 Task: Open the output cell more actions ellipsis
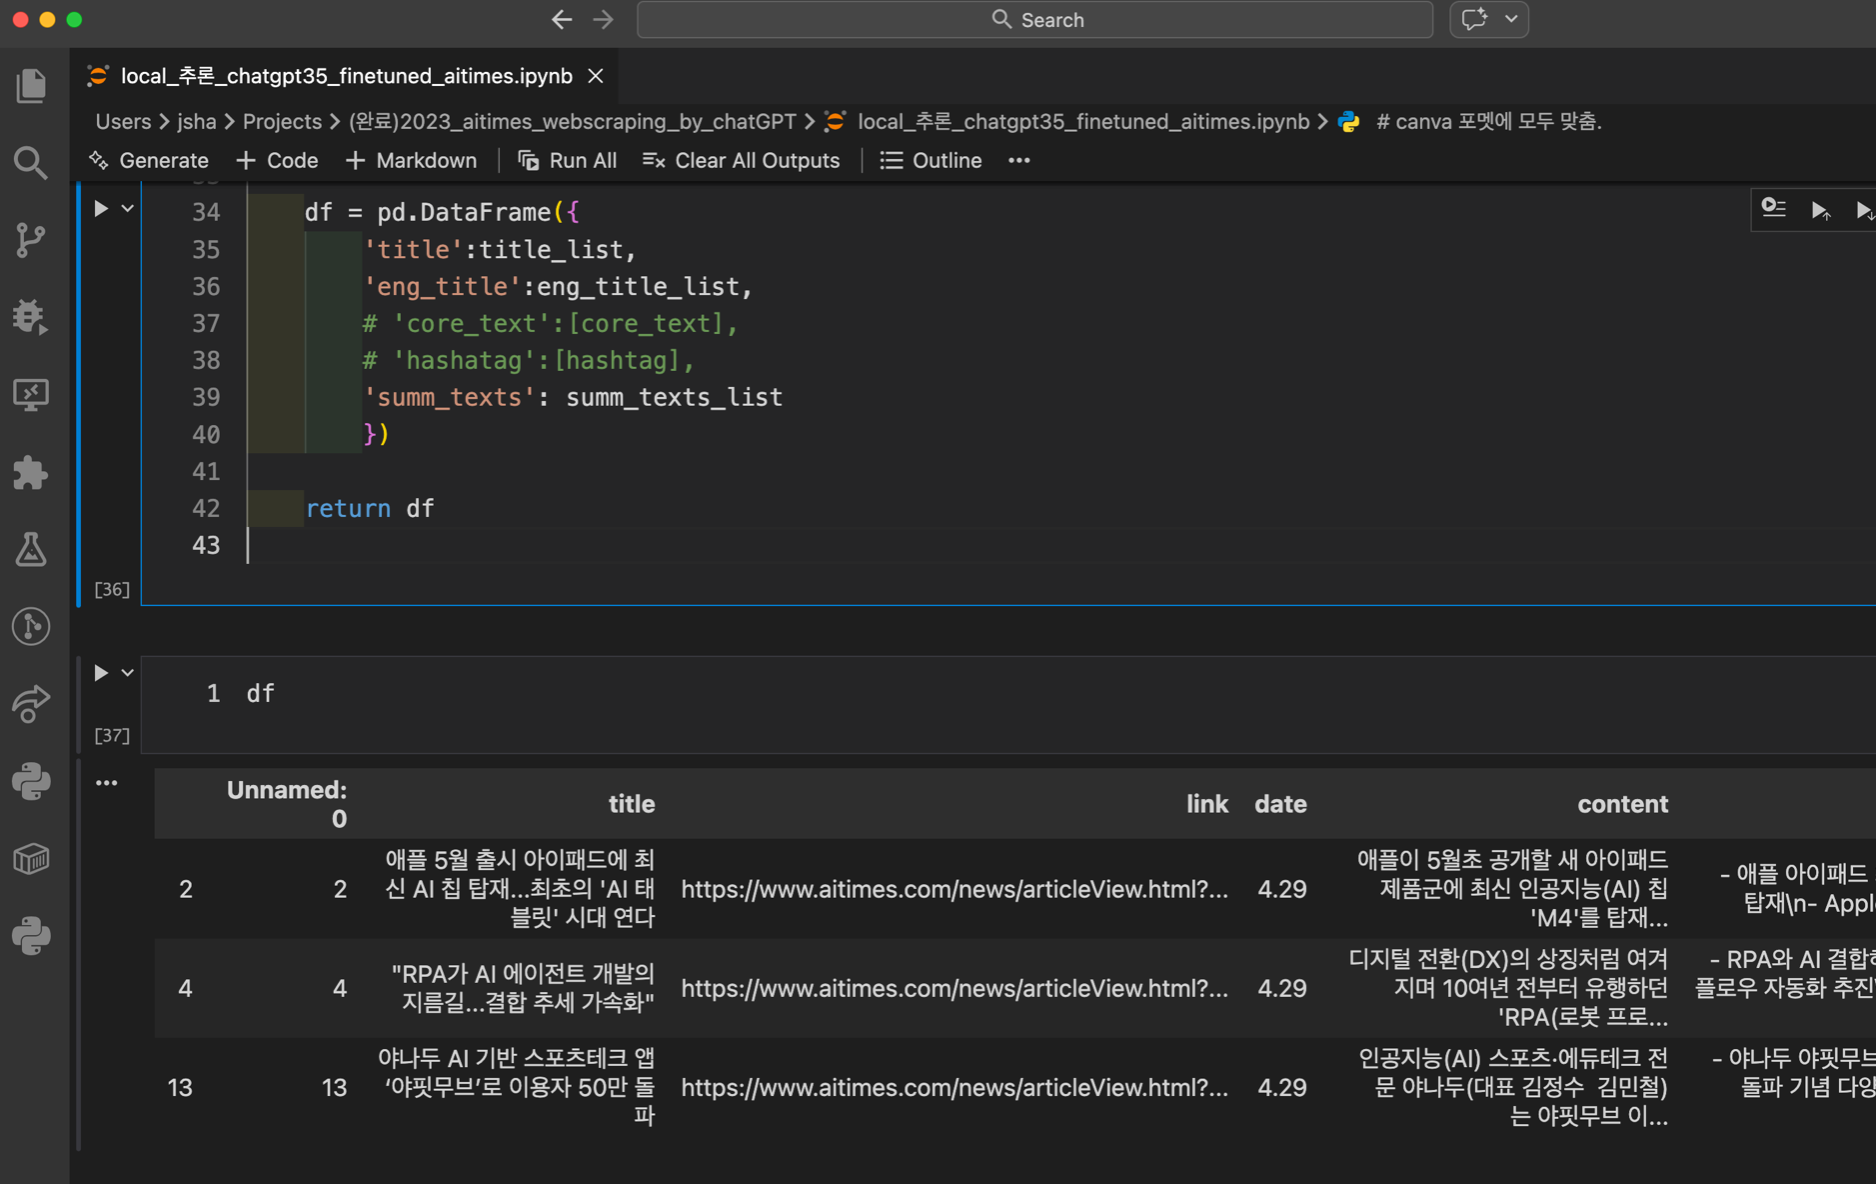point(107,783)
